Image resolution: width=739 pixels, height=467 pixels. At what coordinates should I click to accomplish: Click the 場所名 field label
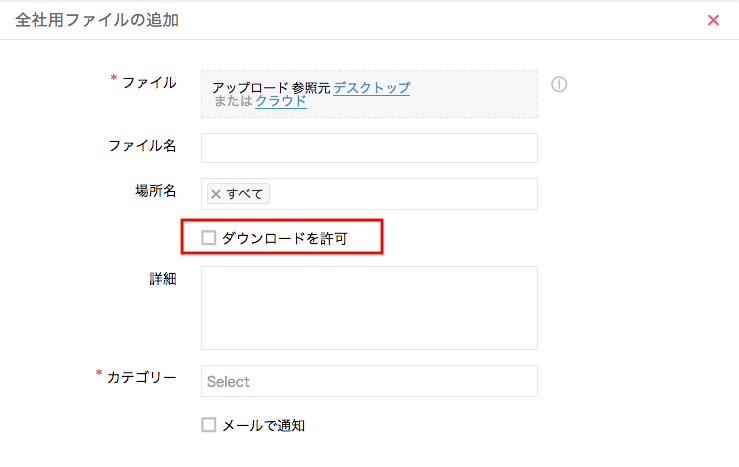coord(156,190)
